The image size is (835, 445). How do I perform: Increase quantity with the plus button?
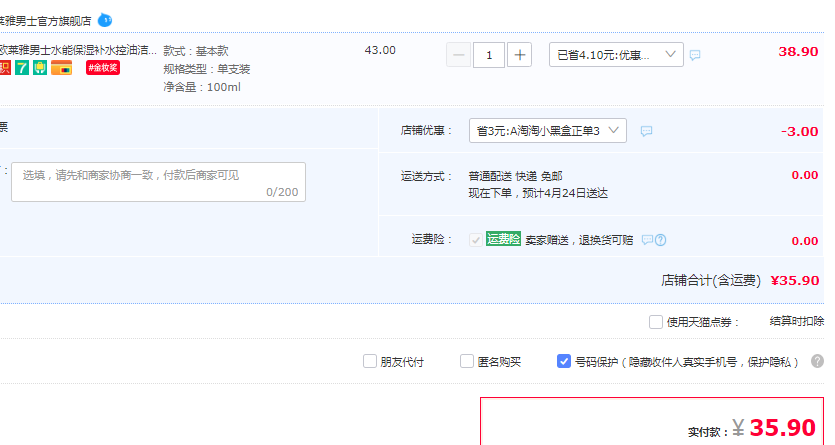[x=519, y=55]
